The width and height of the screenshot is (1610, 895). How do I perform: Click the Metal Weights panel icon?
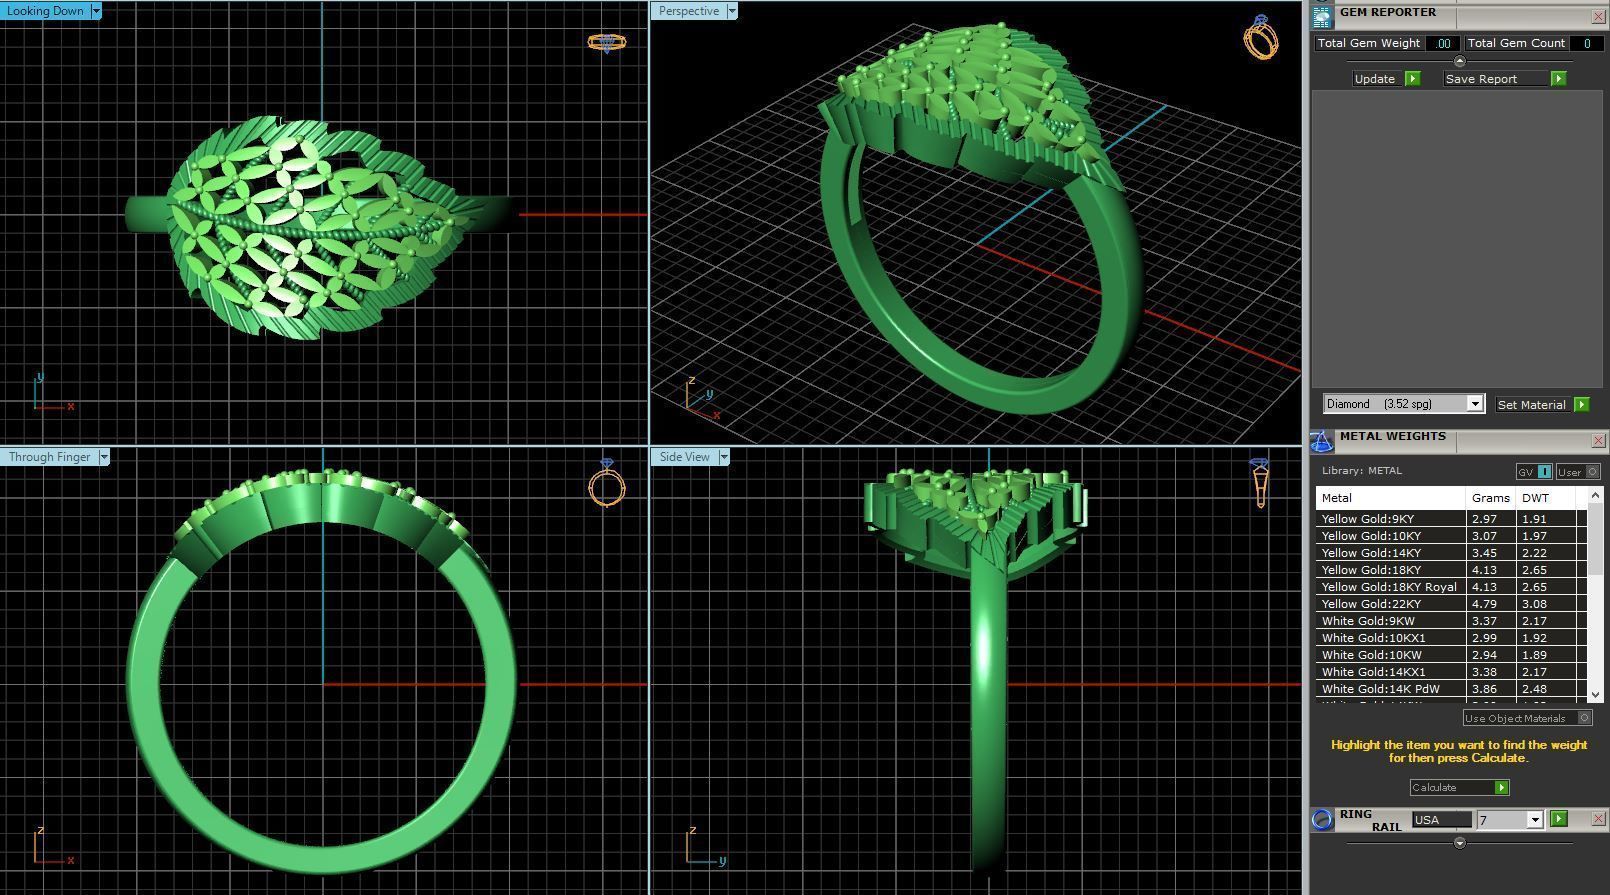pyautogui.click(x=1322, y=441)
